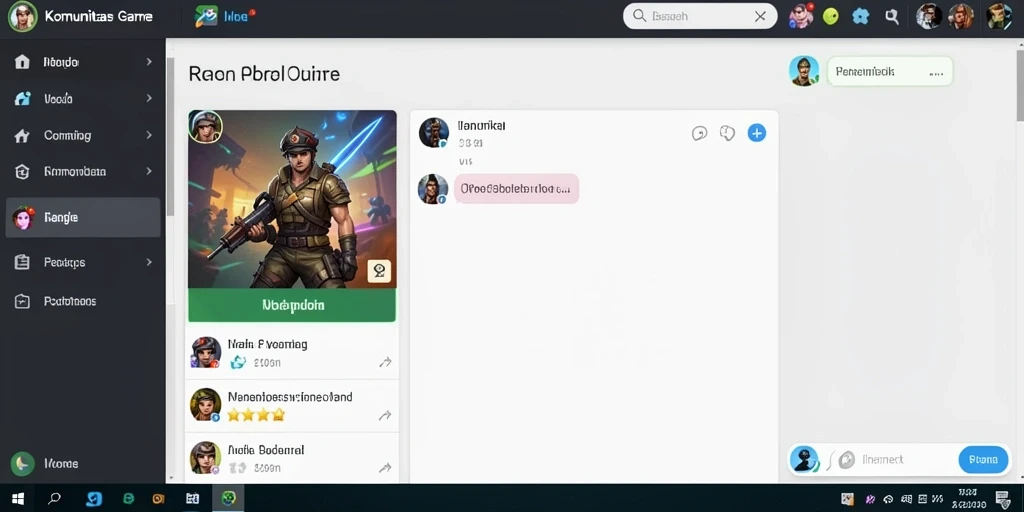
Task: Click the blue plus icon in chat header
Action: (756, 133)
